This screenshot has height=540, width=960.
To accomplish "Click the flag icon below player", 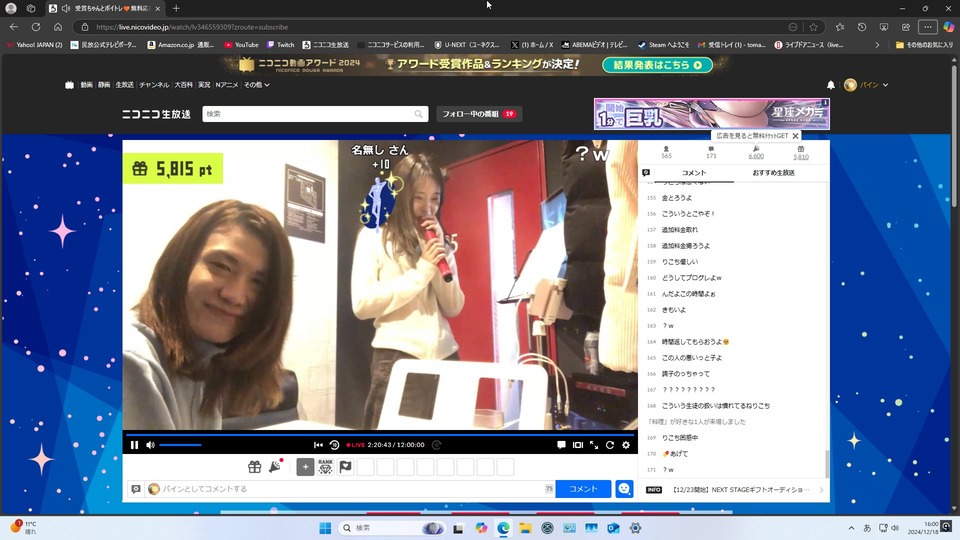I will (345, 467).
